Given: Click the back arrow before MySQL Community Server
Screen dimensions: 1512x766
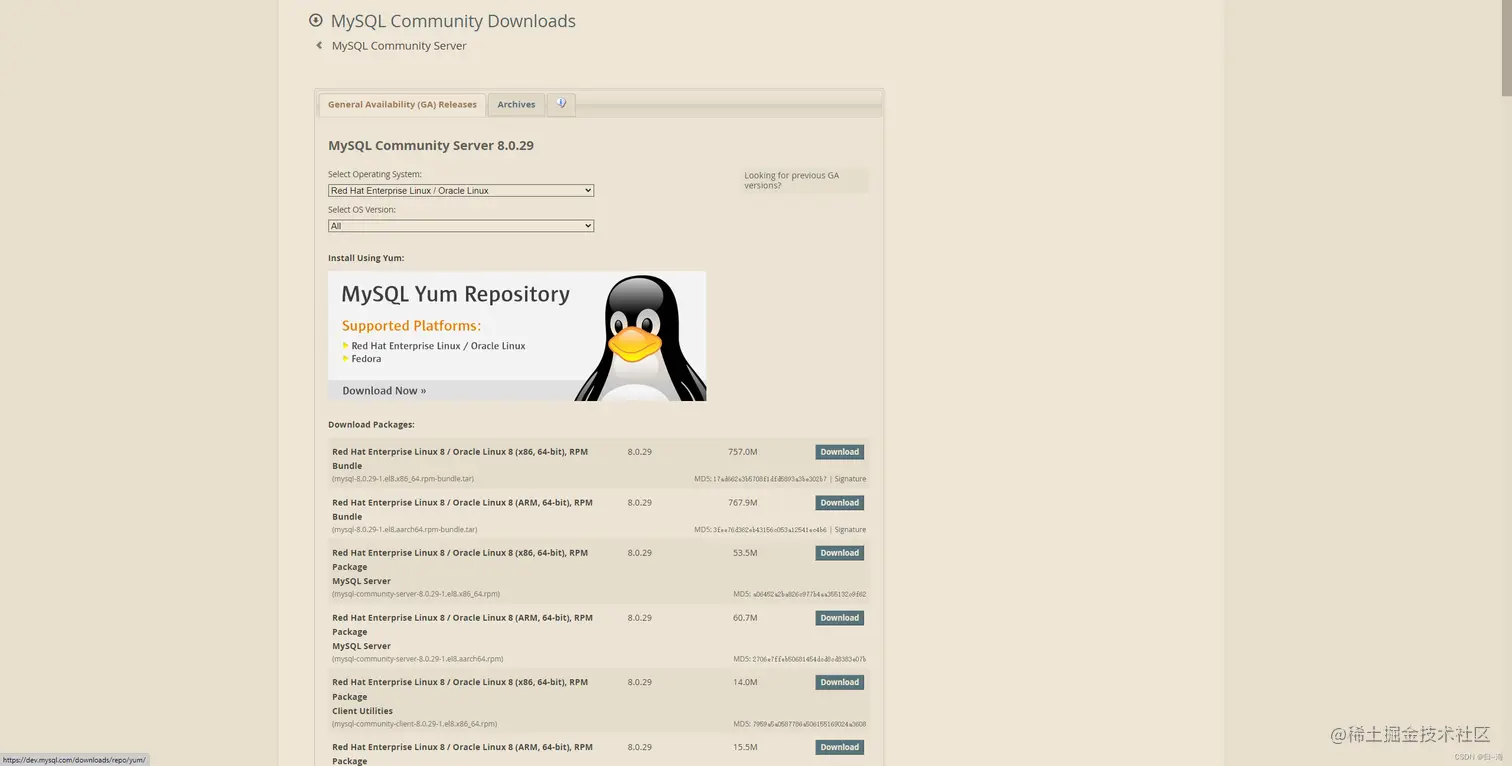Looking at the screenshot, I should click(x=319, y=45).
